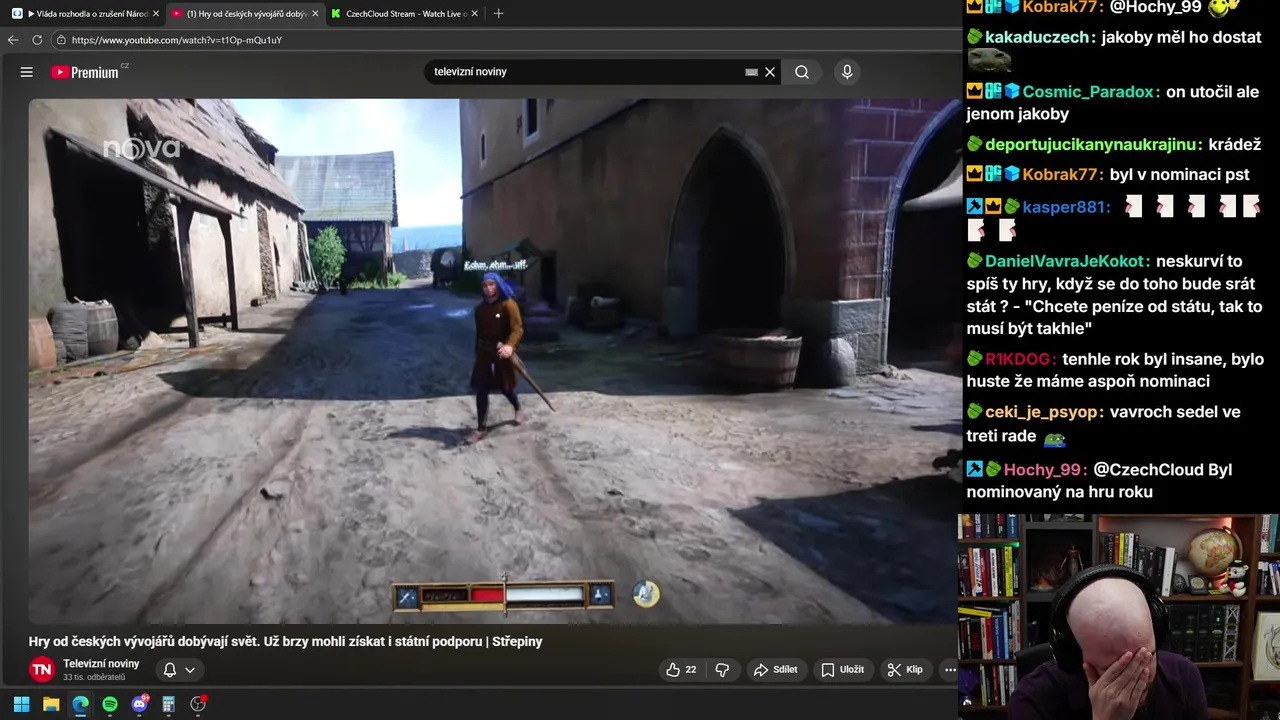Click username Hochy_99 in bottom chat message
Image resolution: width=1280 pixels, height=720 pixels.
[1042, 470]
